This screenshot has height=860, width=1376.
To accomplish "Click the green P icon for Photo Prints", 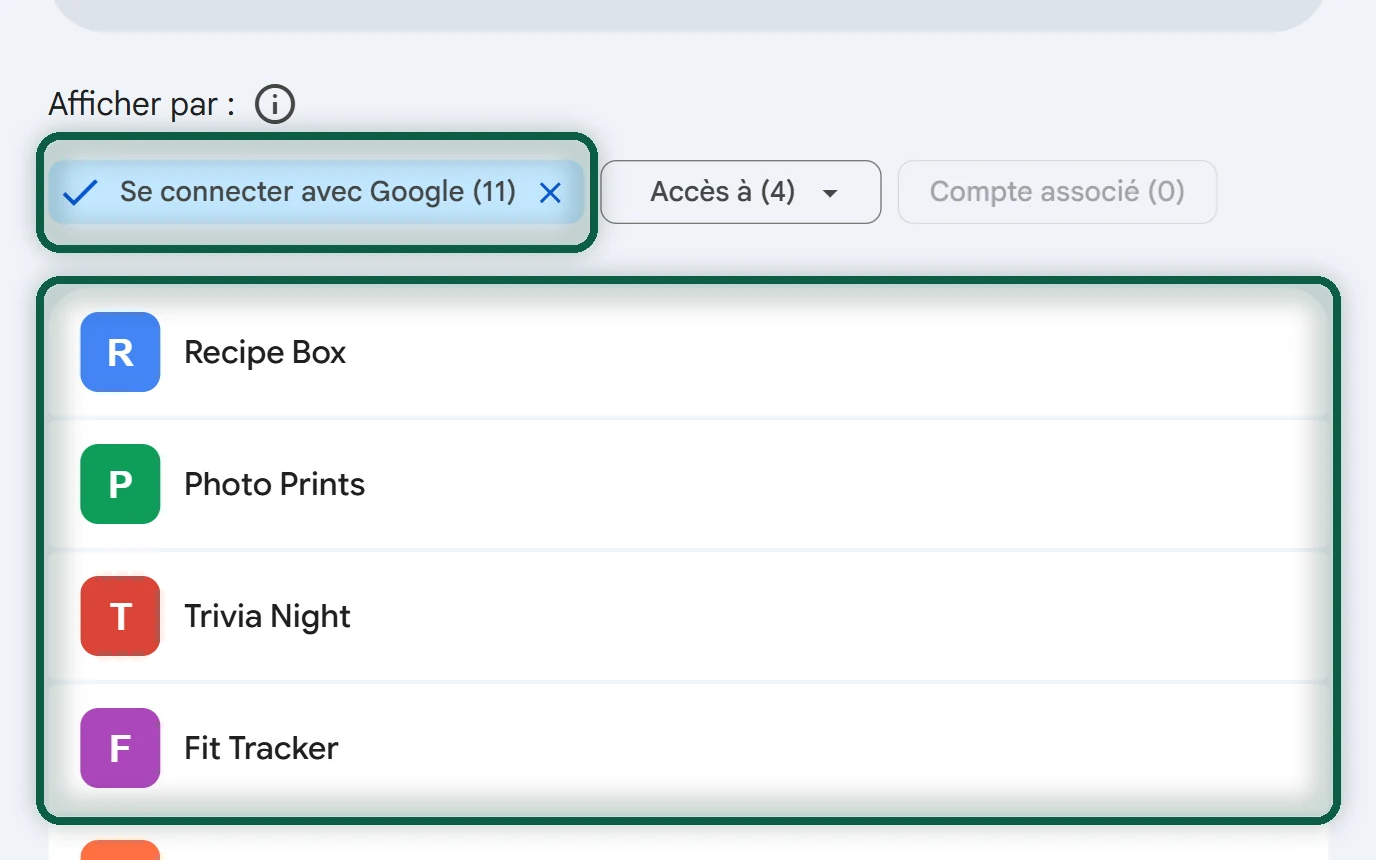I will click(x=120, y=484).
